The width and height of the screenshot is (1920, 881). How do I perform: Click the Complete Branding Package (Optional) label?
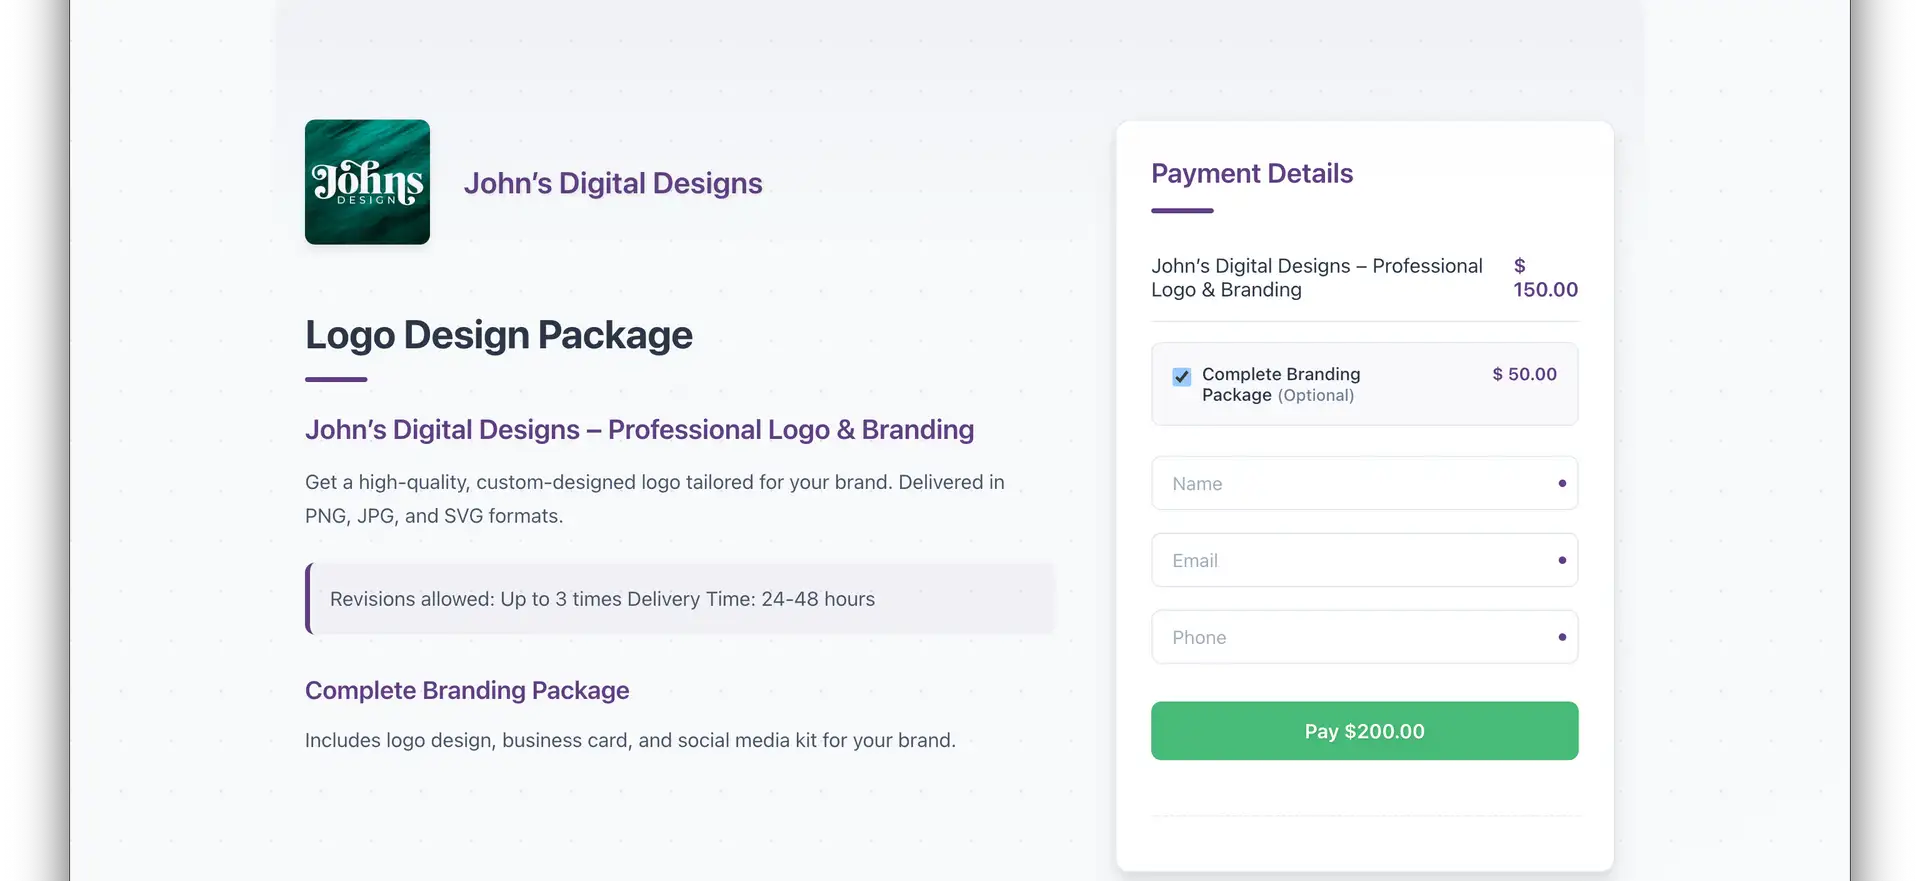(x=1280, y=384)
